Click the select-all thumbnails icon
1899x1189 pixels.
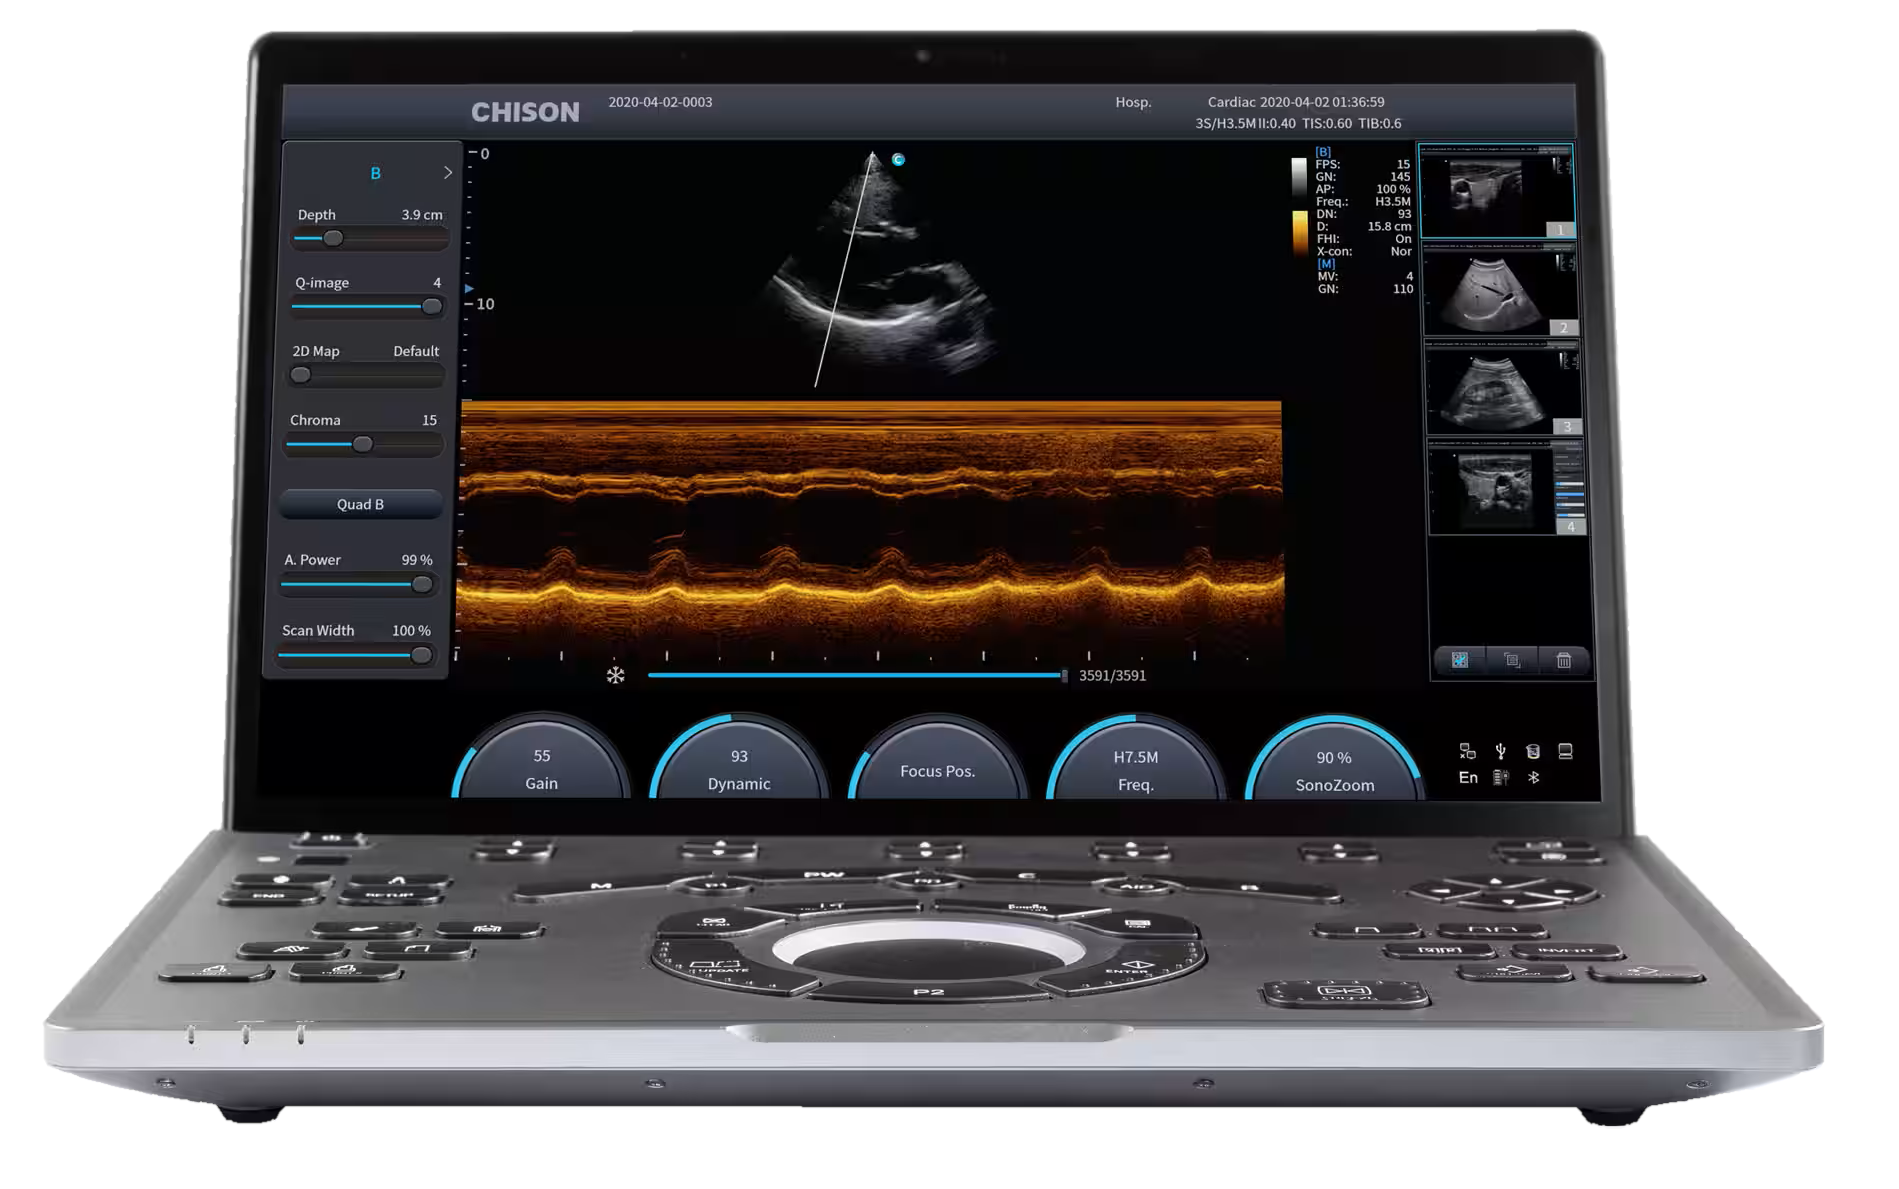tap(1460, 660)
